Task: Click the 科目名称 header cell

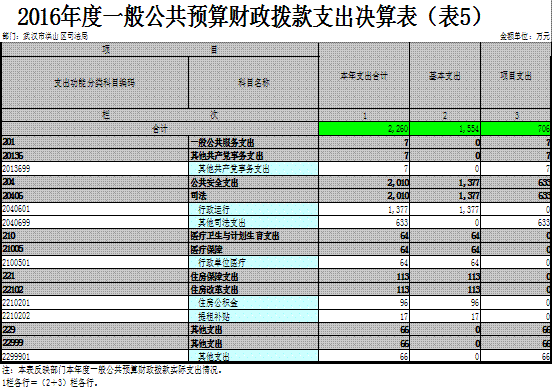Action: (x=254, y=83)
